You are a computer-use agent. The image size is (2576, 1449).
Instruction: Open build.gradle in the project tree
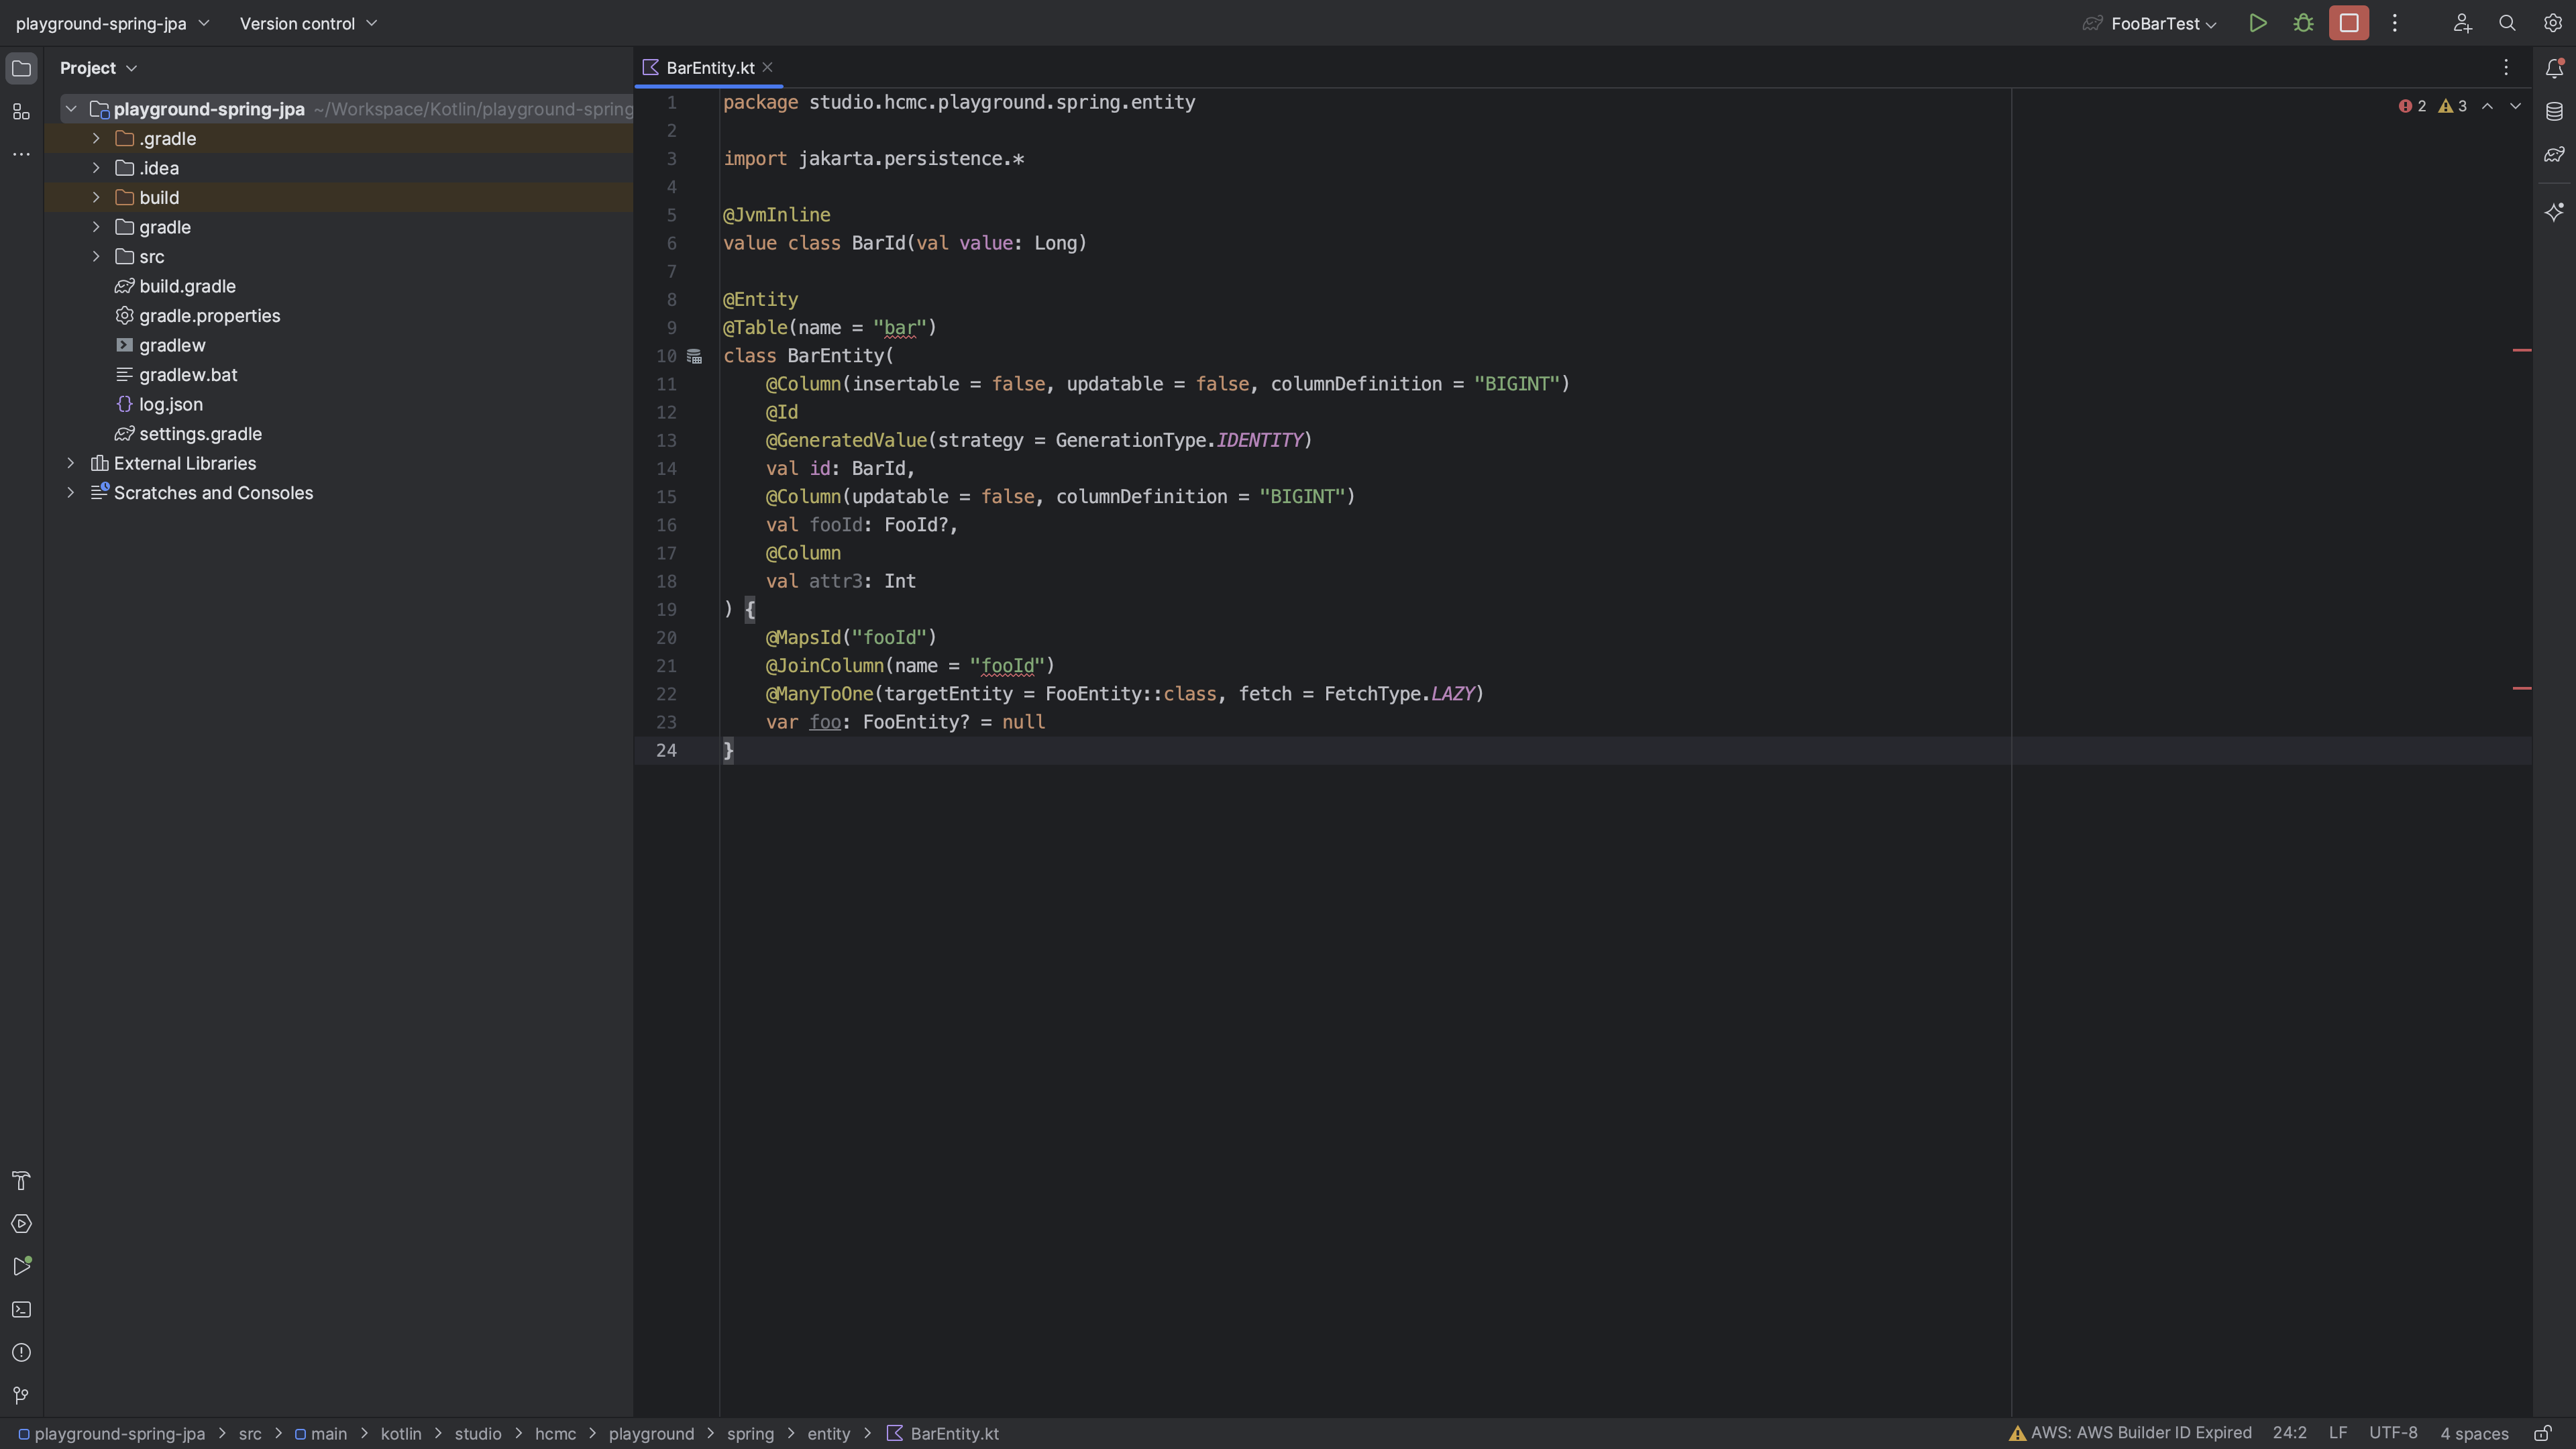coord(187,286)
